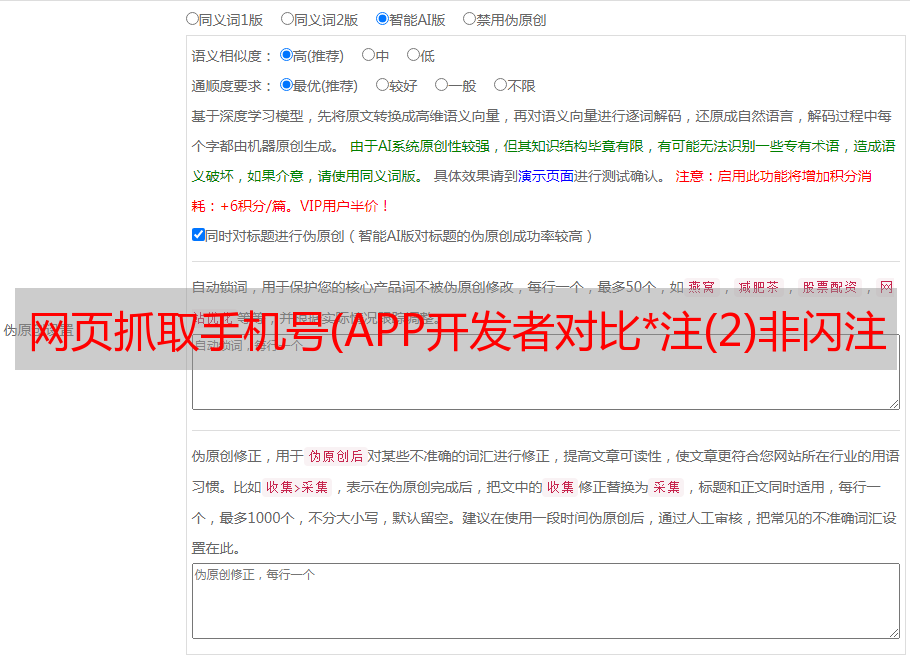Click the 减肥茶 example tag
The image size is (911, 658).
click(759, 287)
